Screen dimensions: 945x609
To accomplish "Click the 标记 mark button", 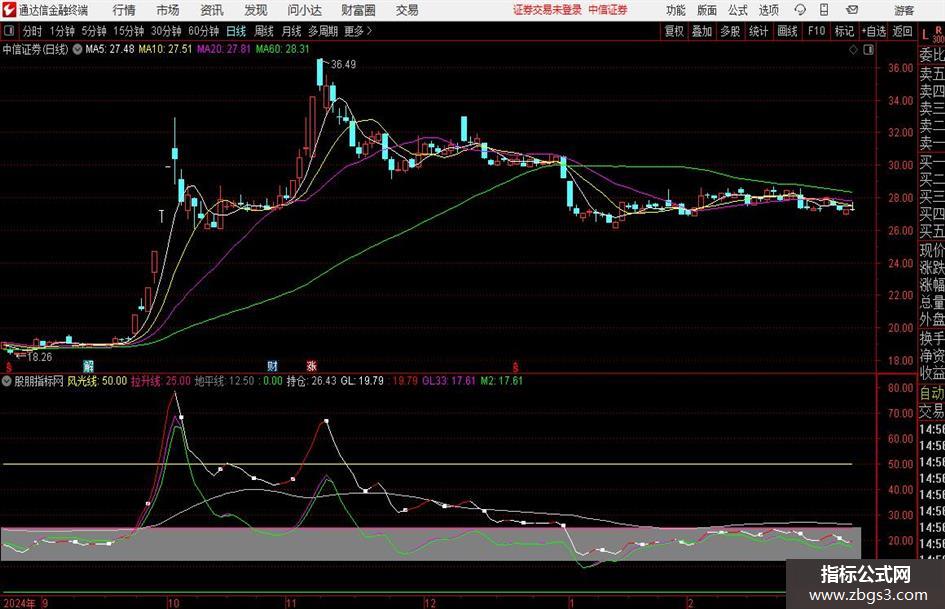I will tap(844, 31).
